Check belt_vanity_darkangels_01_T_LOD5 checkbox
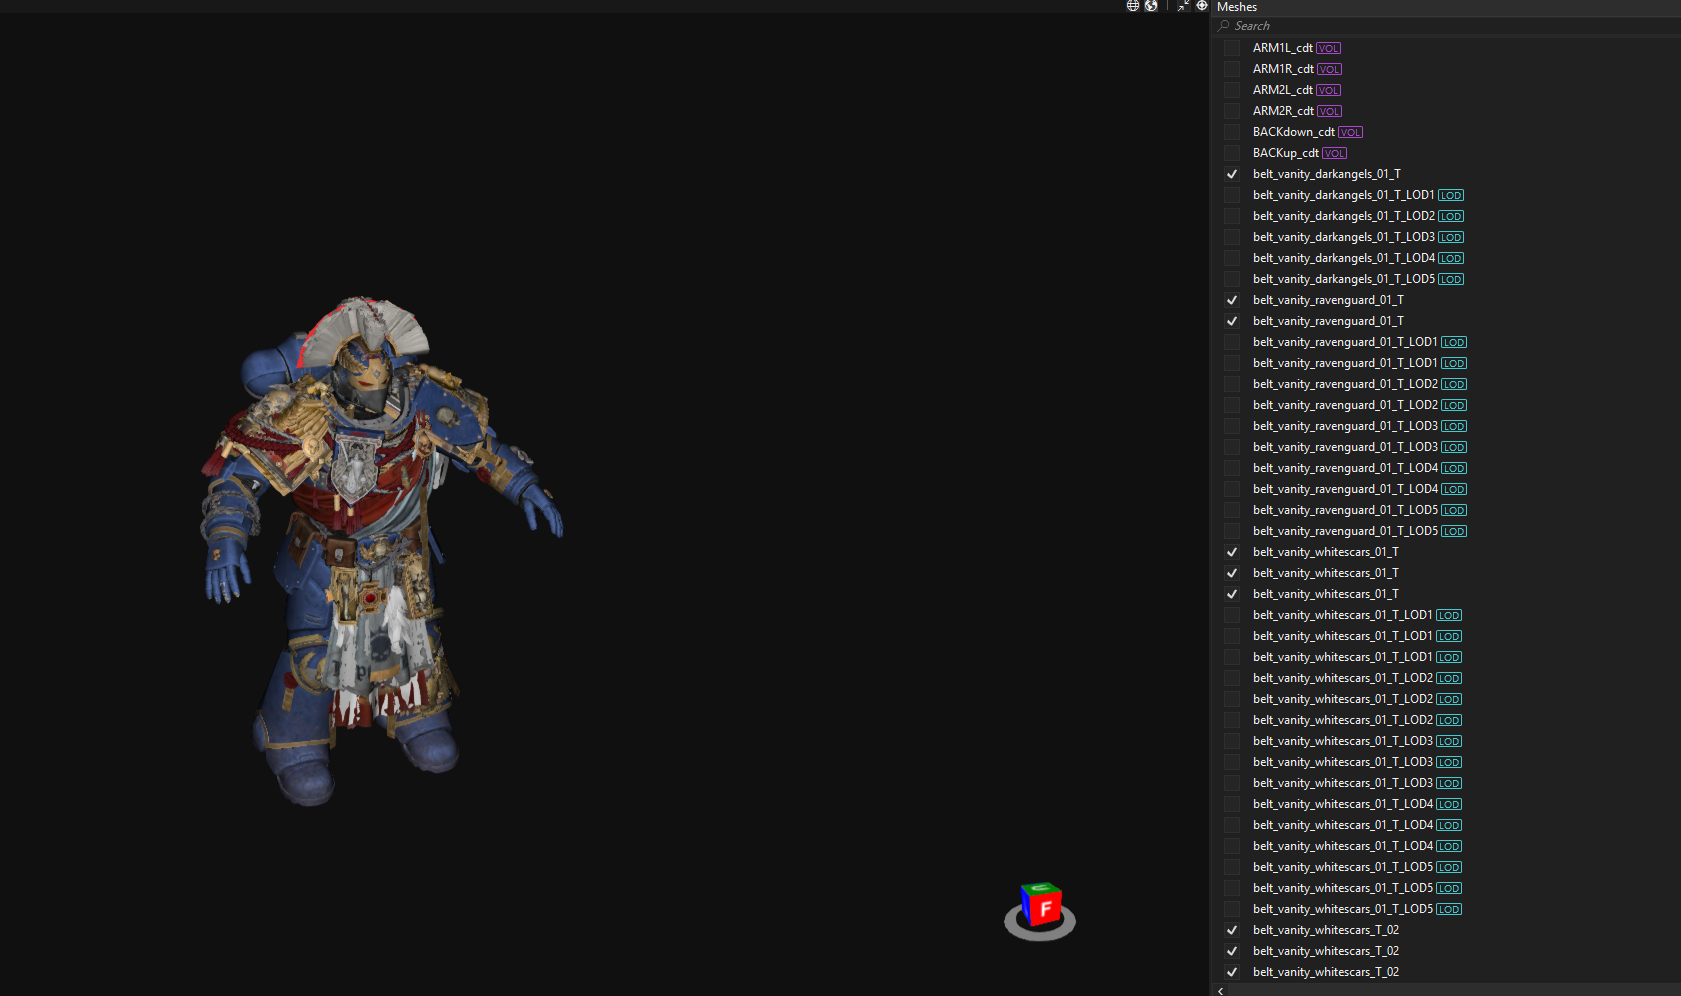 (x=1232, y=279)
